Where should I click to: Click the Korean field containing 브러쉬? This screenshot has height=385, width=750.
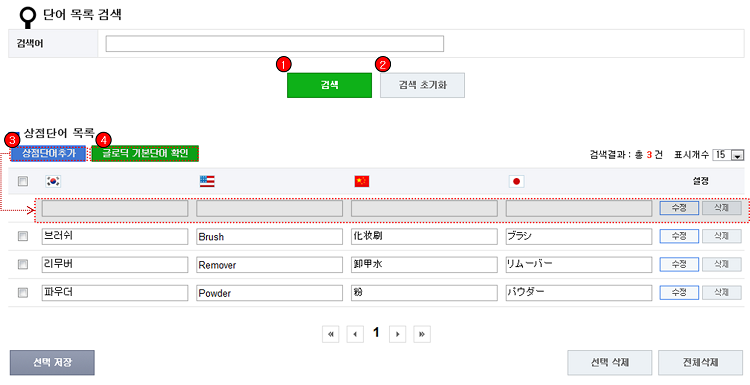(115, 237)
